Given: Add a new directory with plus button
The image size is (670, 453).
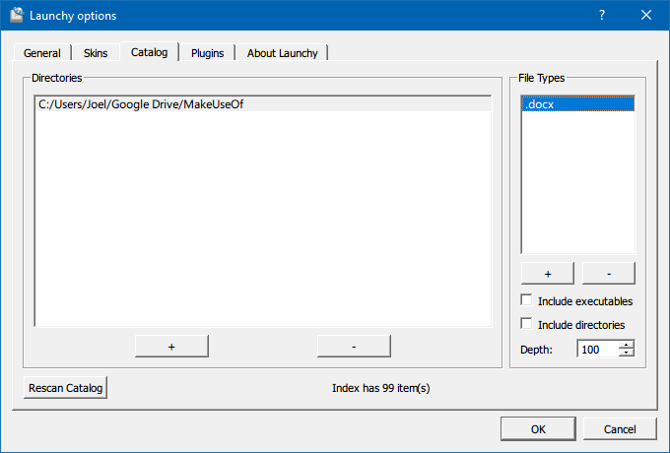Looking at the screenshot, I should (172, 347).
